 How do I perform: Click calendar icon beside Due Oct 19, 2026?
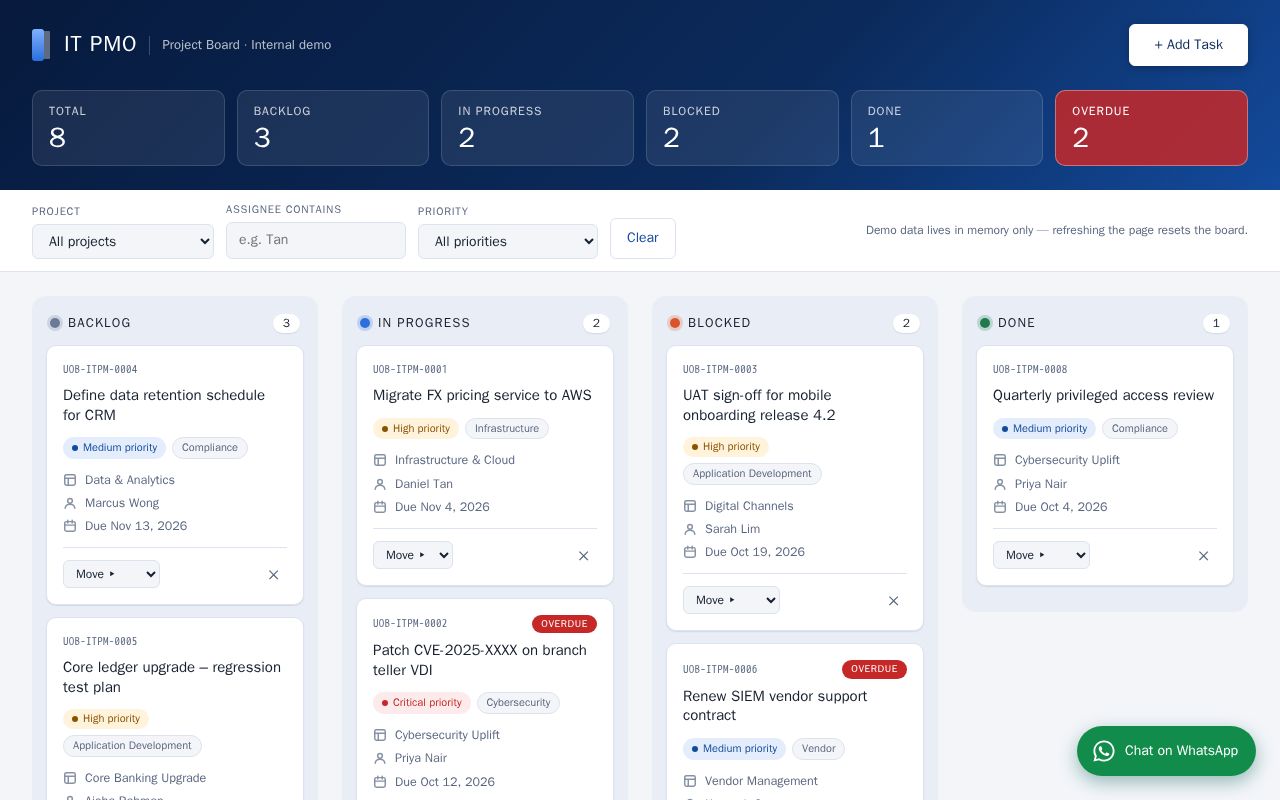click(x=690, y=552)
